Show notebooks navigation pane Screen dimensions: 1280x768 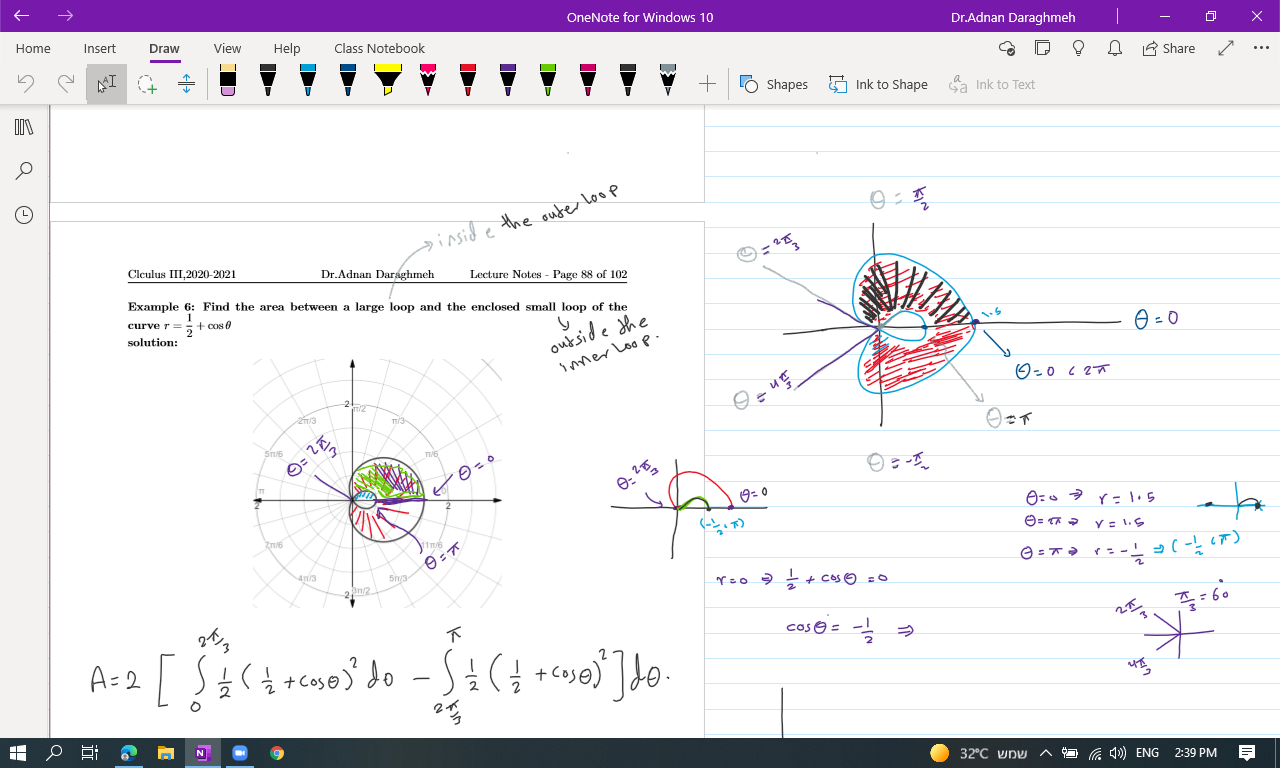pyautogui.click(x=24, y=127)
